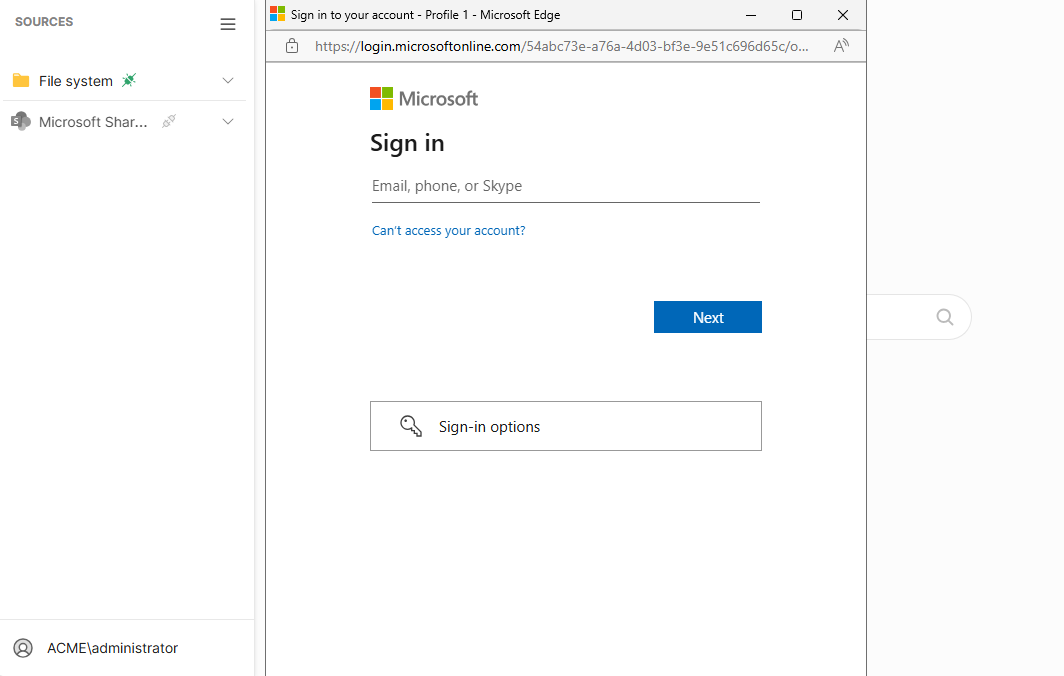Viewport: 1064px width, 676px height.
Task: Click the key icon in Sign-in options
Action: 410,426
